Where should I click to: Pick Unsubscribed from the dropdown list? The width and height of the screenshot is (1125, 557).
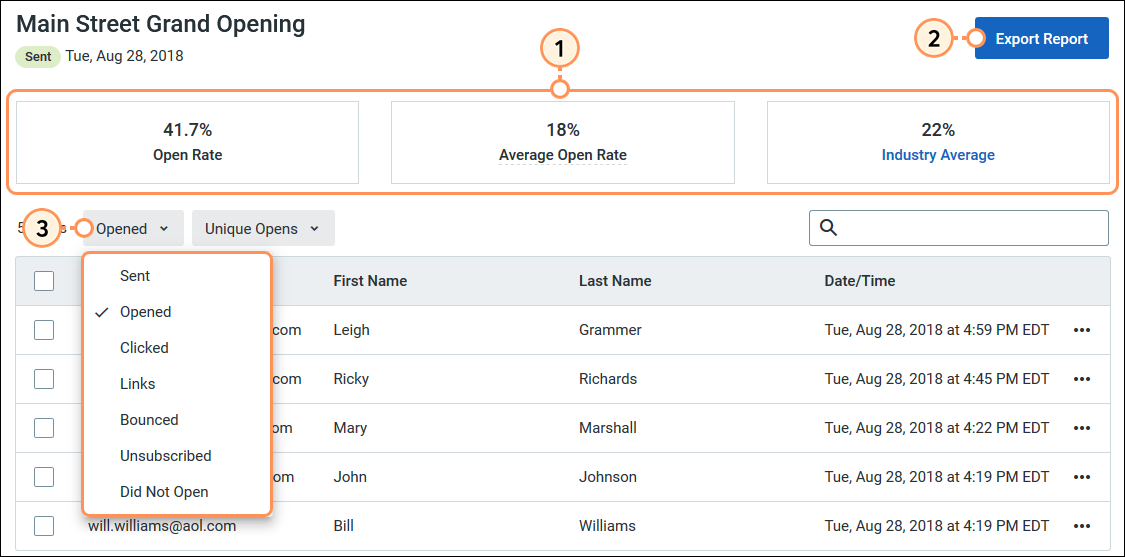[x=166, y=456]
